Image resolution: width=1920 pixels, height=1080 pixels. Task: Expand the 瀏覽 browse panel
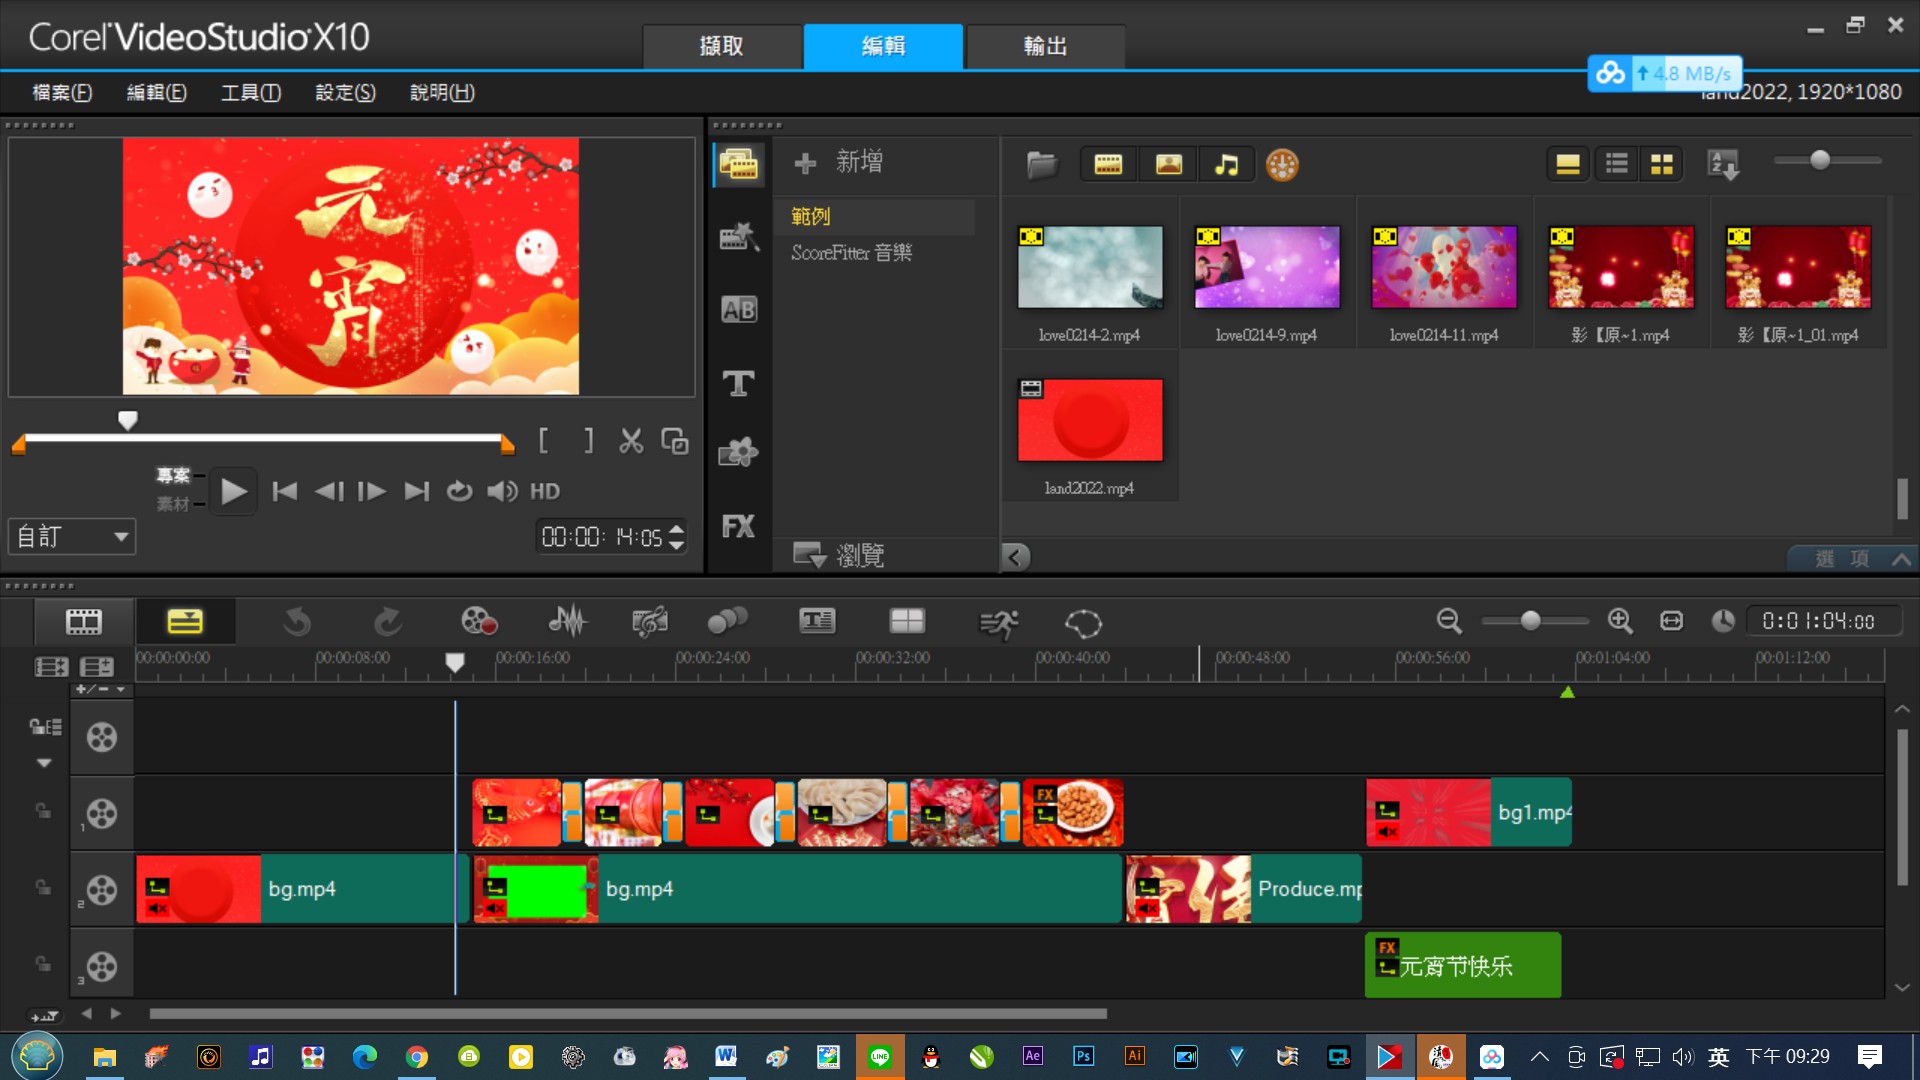[838, 555]
